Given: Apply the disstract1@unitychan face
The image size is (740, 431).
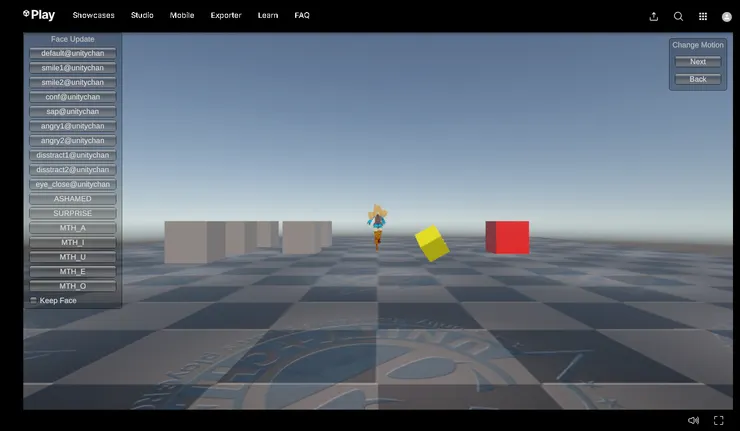Looking at the screenshot, I should click(73, 155).
